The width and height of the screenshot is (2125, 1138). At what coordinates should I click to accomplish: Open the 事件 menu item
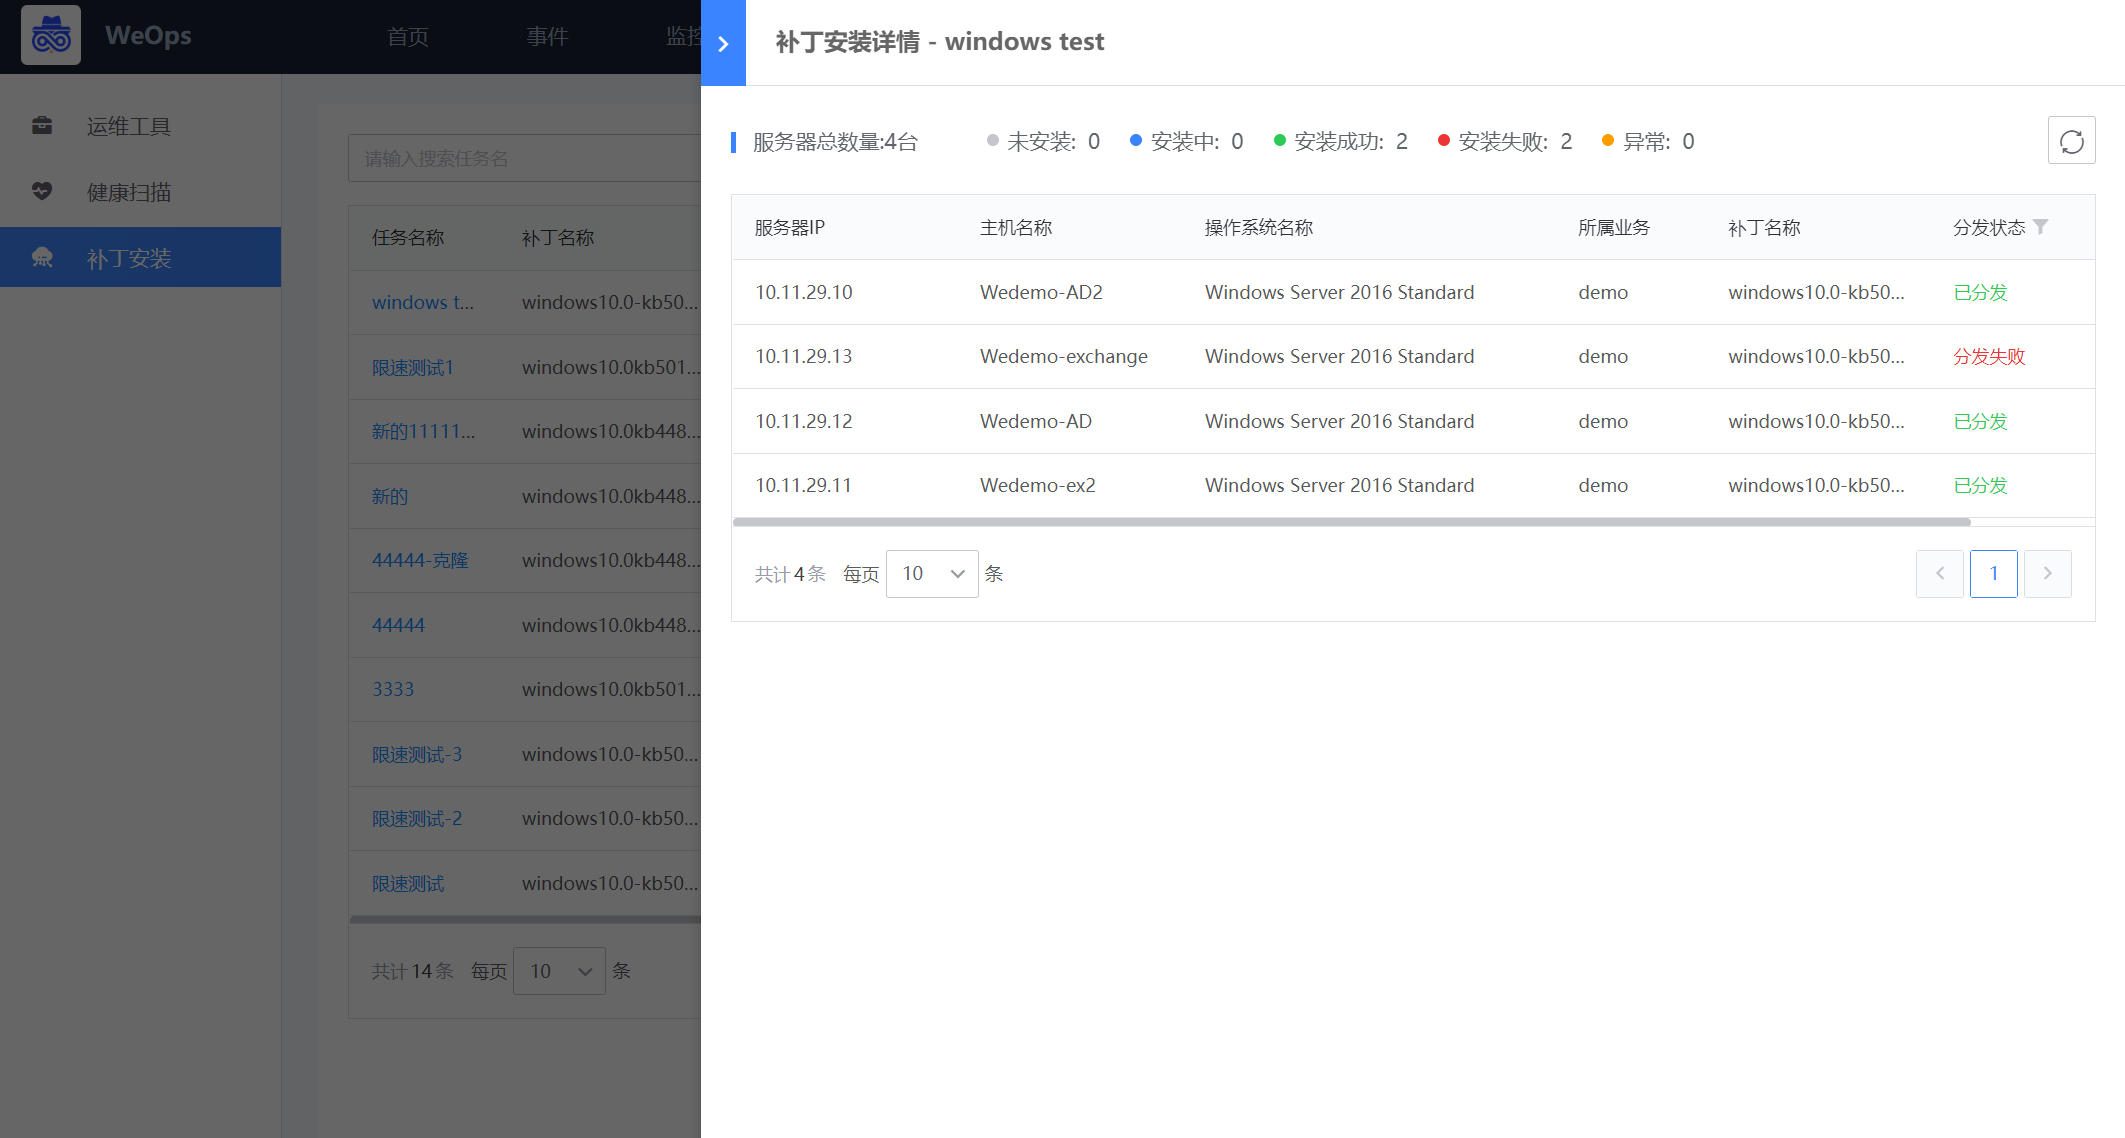[547, 36]
